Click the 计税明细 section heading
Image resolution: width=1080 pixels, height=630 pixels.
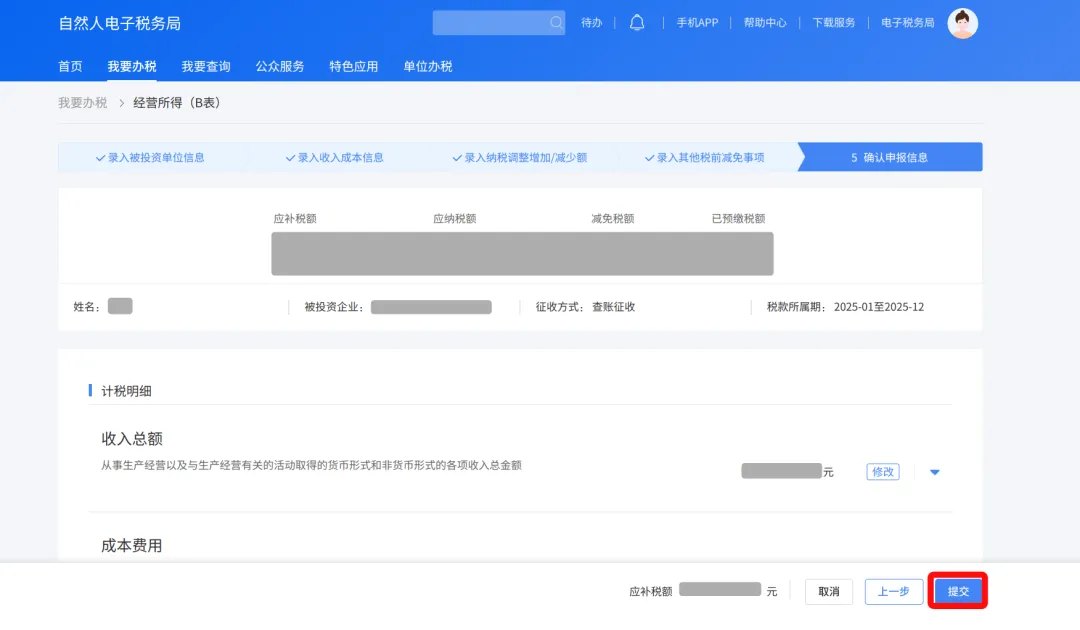(x=127, y=391)
